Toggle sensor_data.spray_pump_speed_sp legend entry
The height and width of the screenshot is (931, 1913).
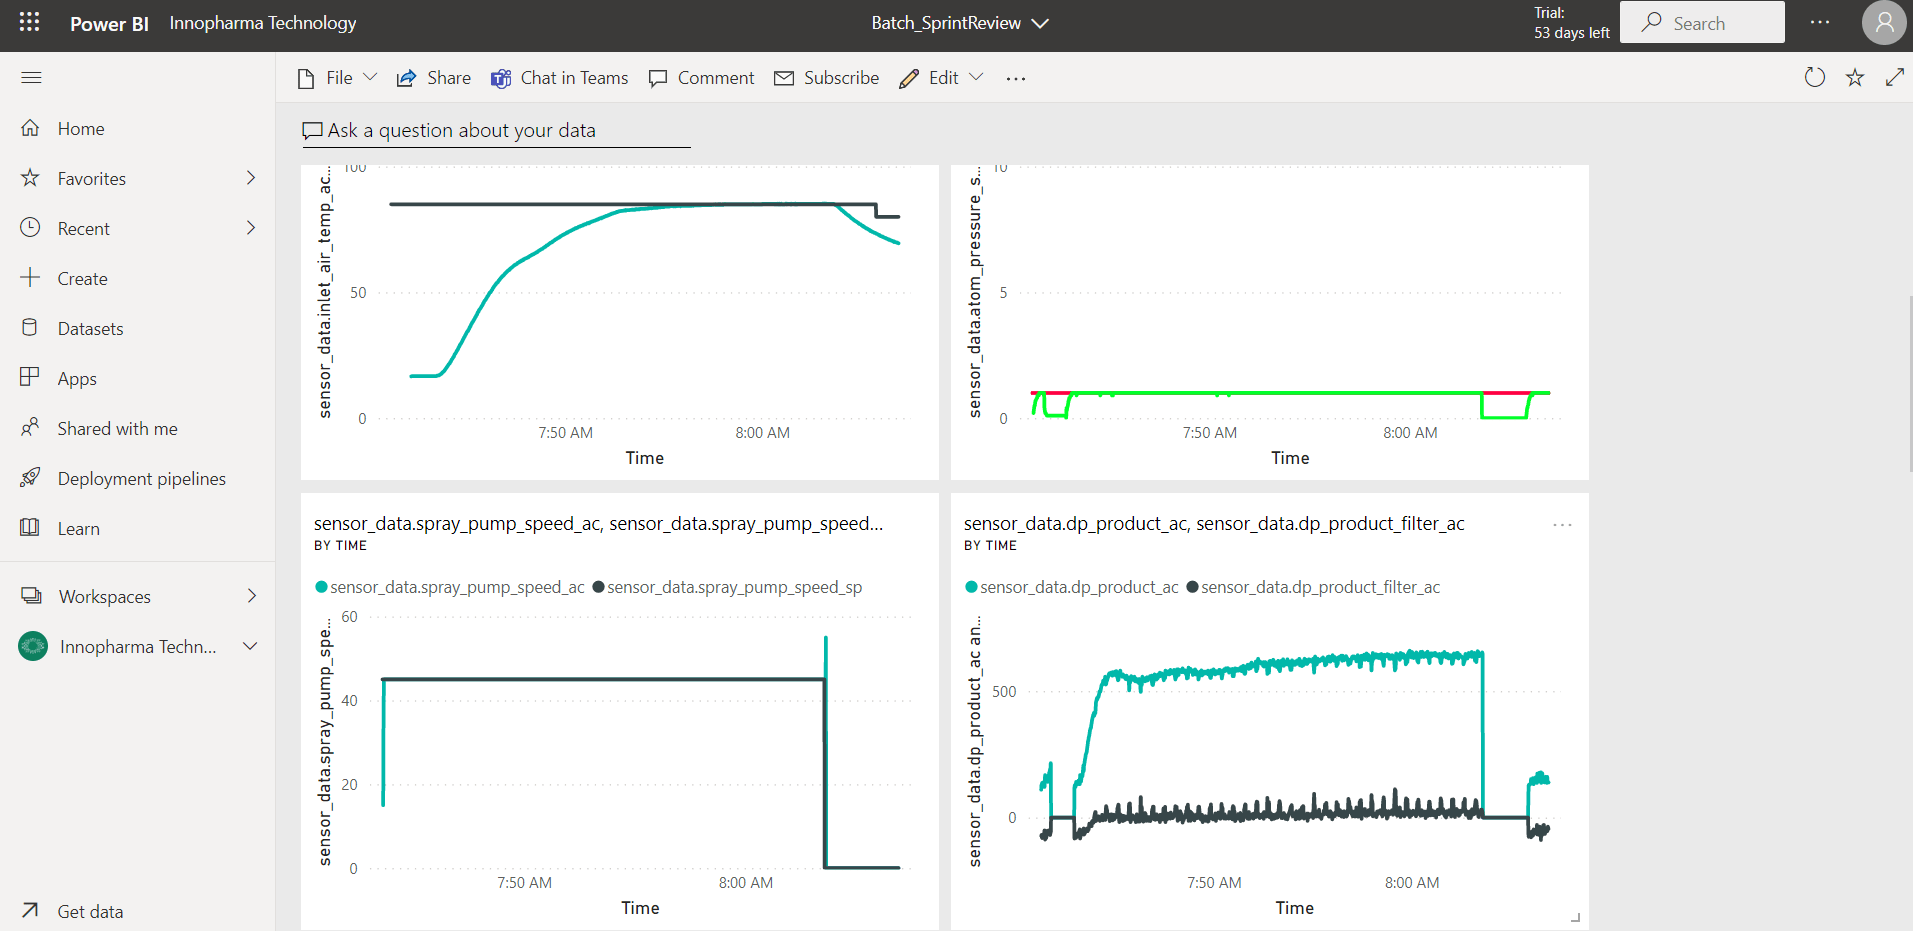[x=733, y=587]
